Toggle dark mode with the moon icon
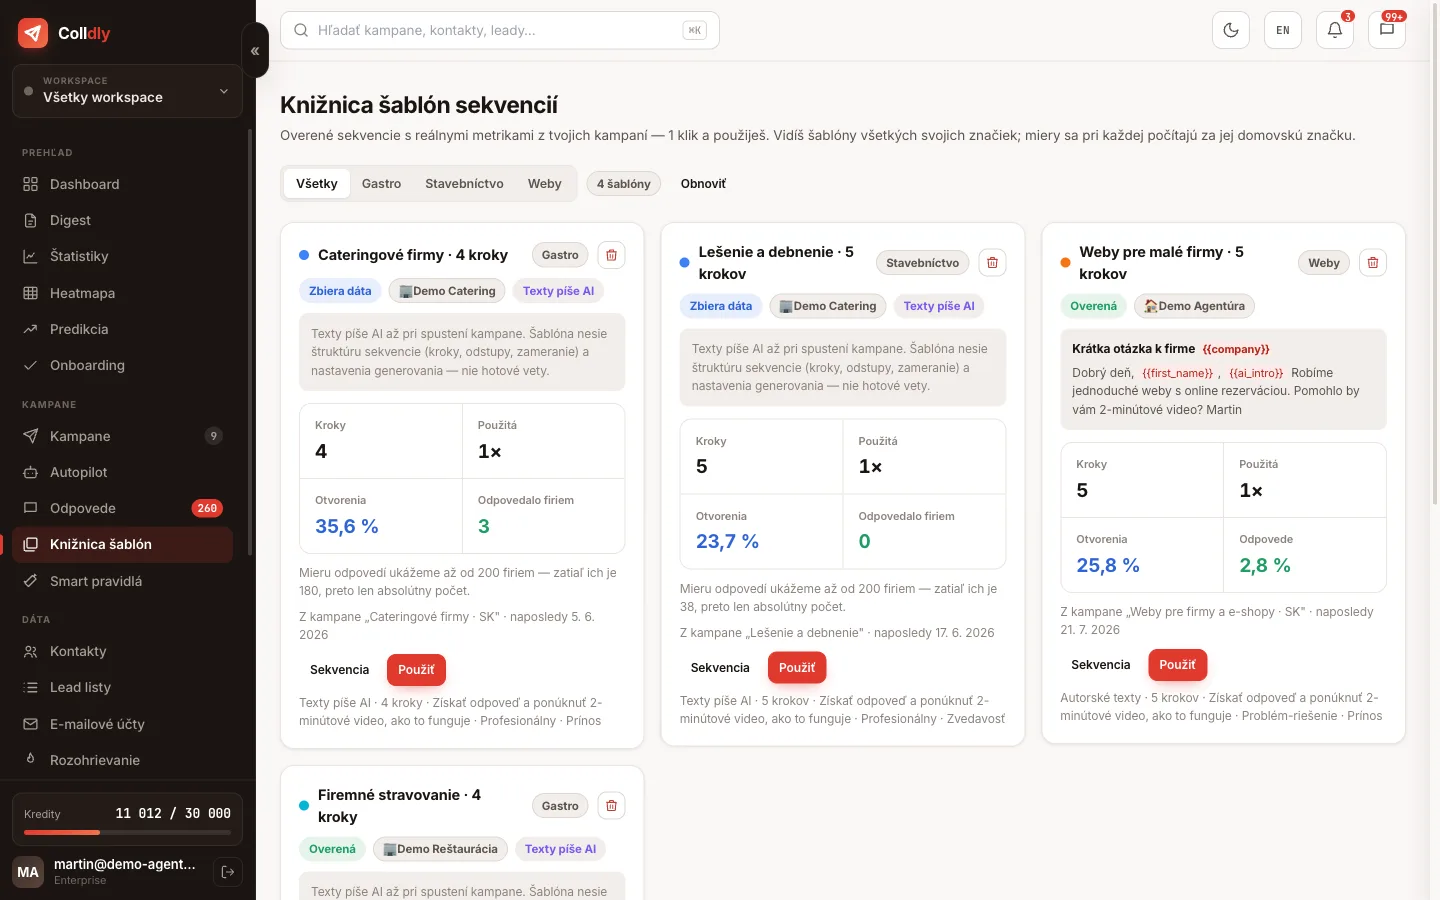1440x900 pixels. click(1231, 30)
